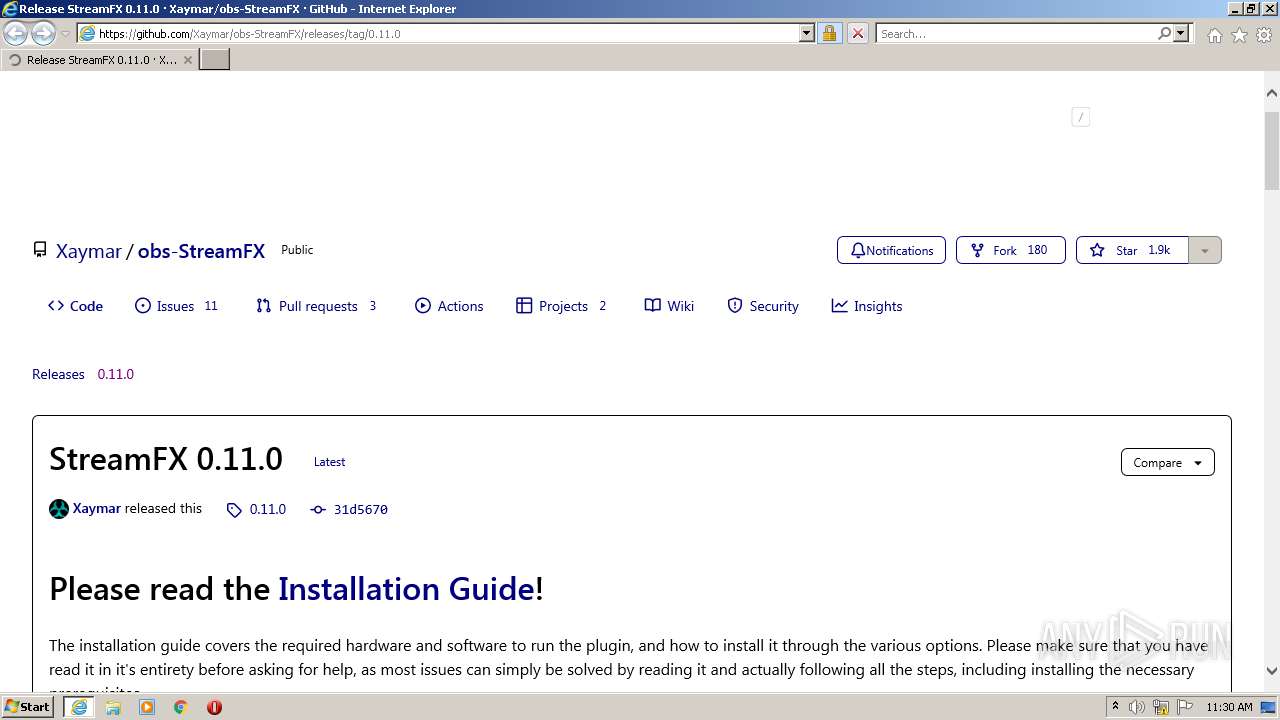
Task: Open the IE Tools gear icon
Action: pos(1264,35)
